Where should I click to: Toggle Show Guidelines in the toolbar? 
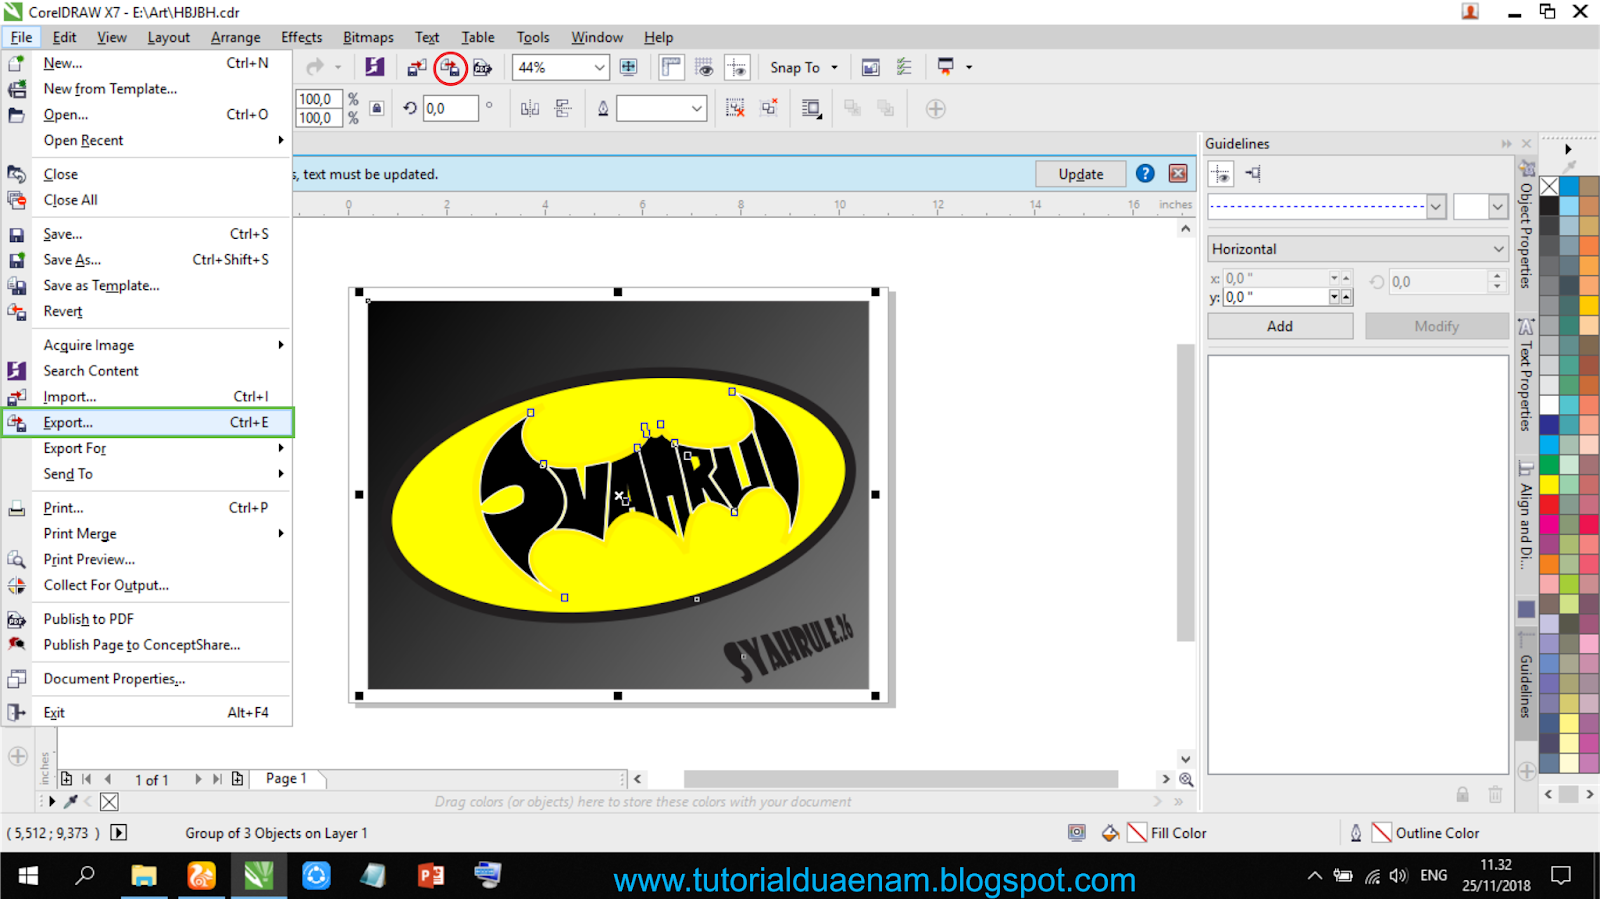737,67
